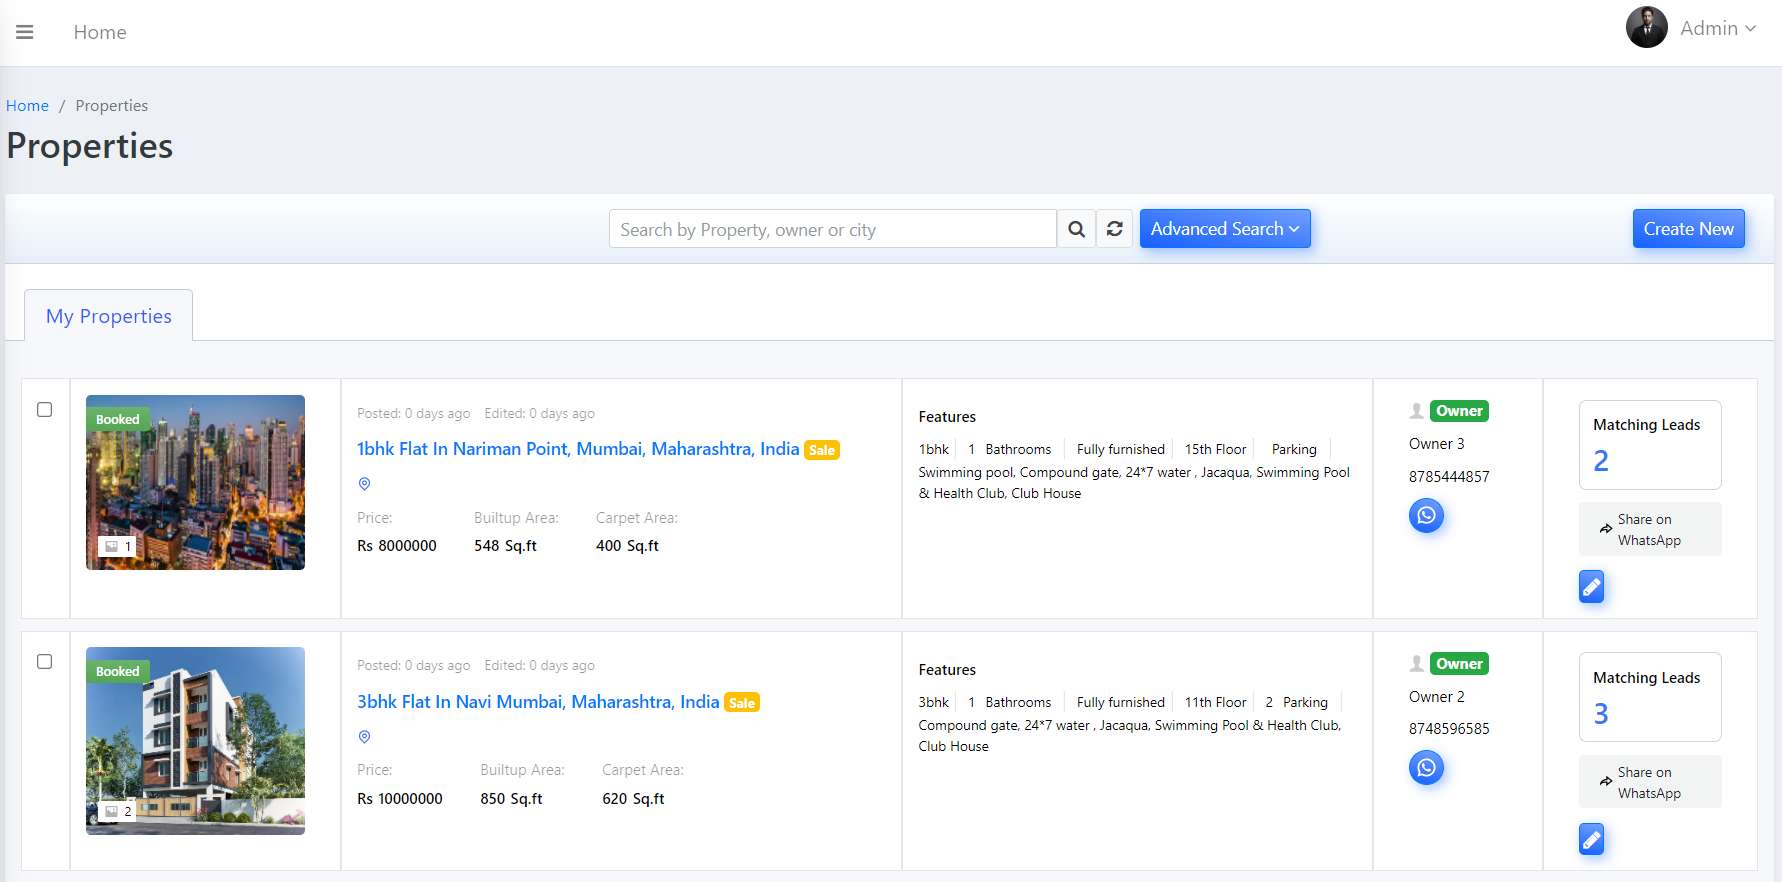Click the Sale tag on Navi Mumbai listing
Screen dimensions: 1782x882
(742, 703)
